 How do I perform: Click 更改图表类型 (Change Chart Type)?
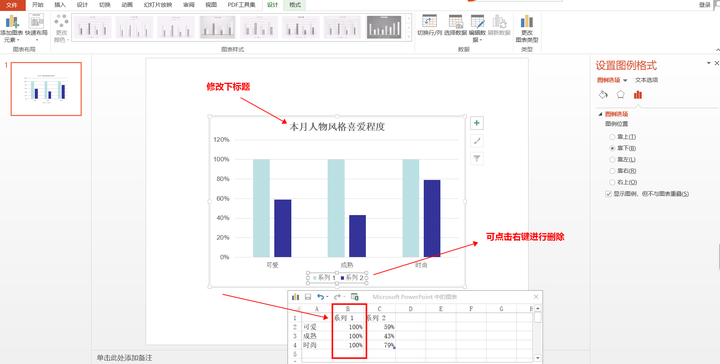click(x=527, y=28)
